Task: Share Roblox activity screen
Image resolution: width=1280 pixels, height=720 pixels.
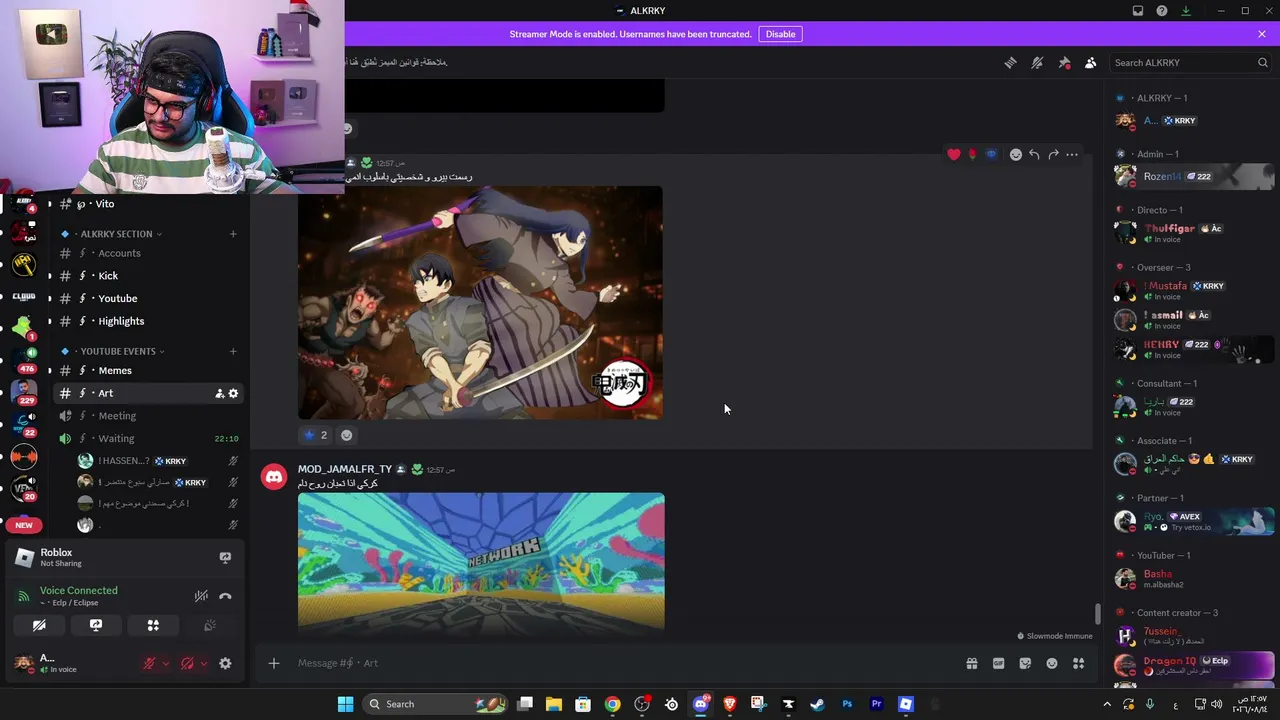Action: point(225,558)
